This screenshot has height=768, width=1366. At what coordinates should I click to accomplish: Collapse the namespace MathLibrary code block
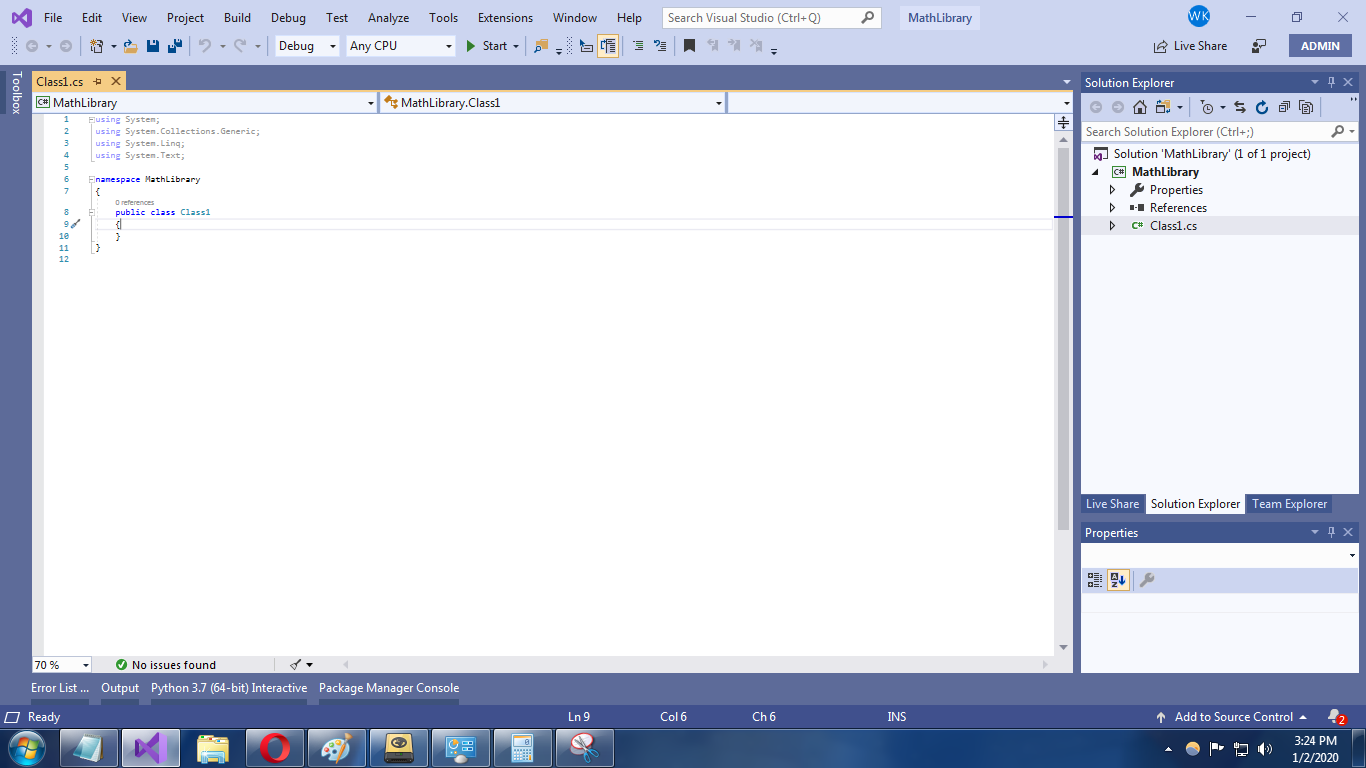(x=91, y=179)
